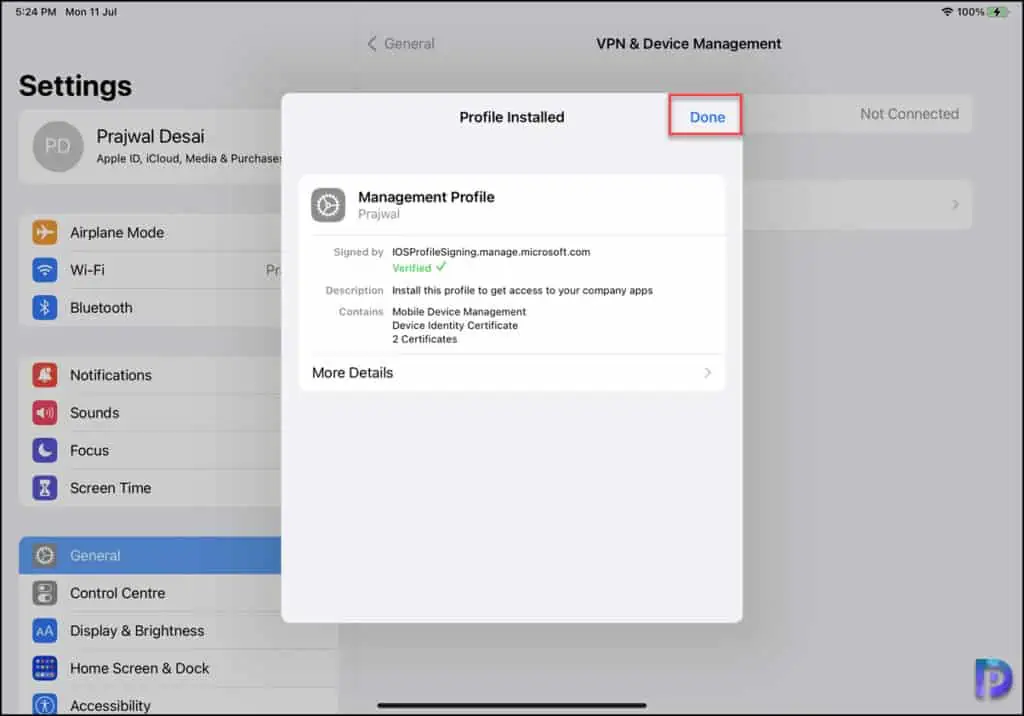
Task: Click Mobile Device Management entry
Action: click(x=458, y=312)
